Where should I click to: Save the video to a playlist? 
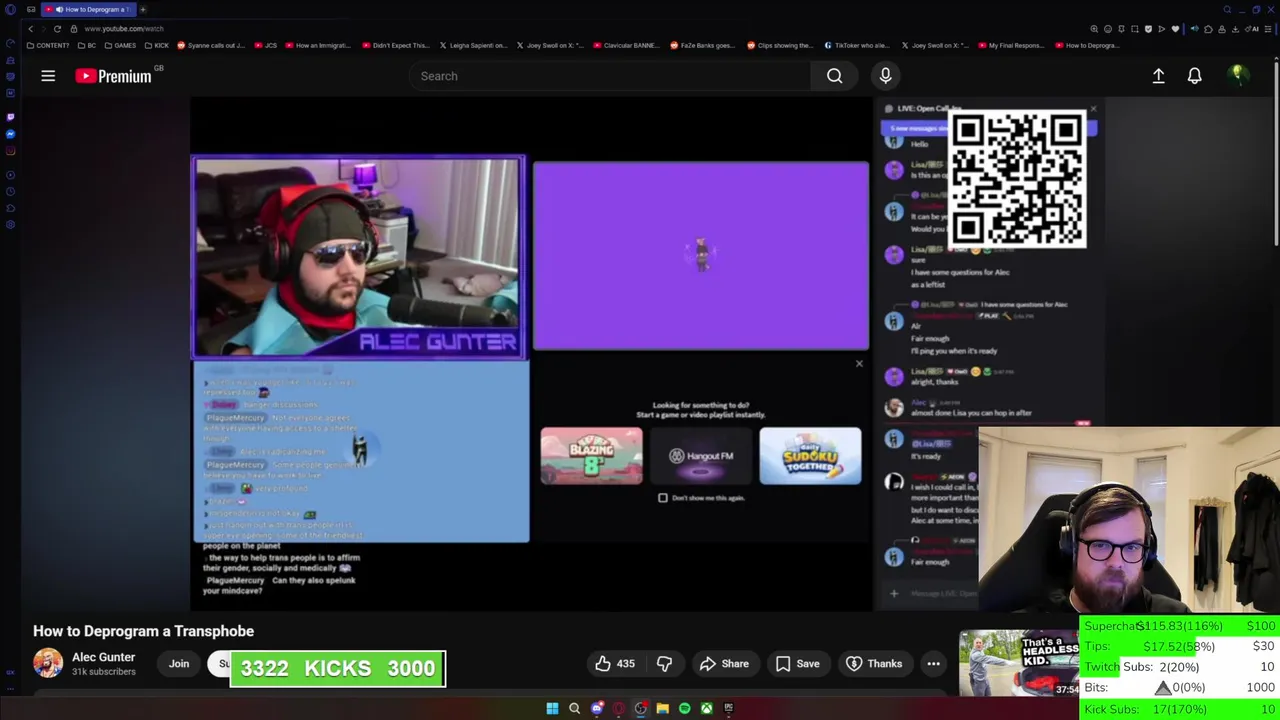(x=798, y=664)
